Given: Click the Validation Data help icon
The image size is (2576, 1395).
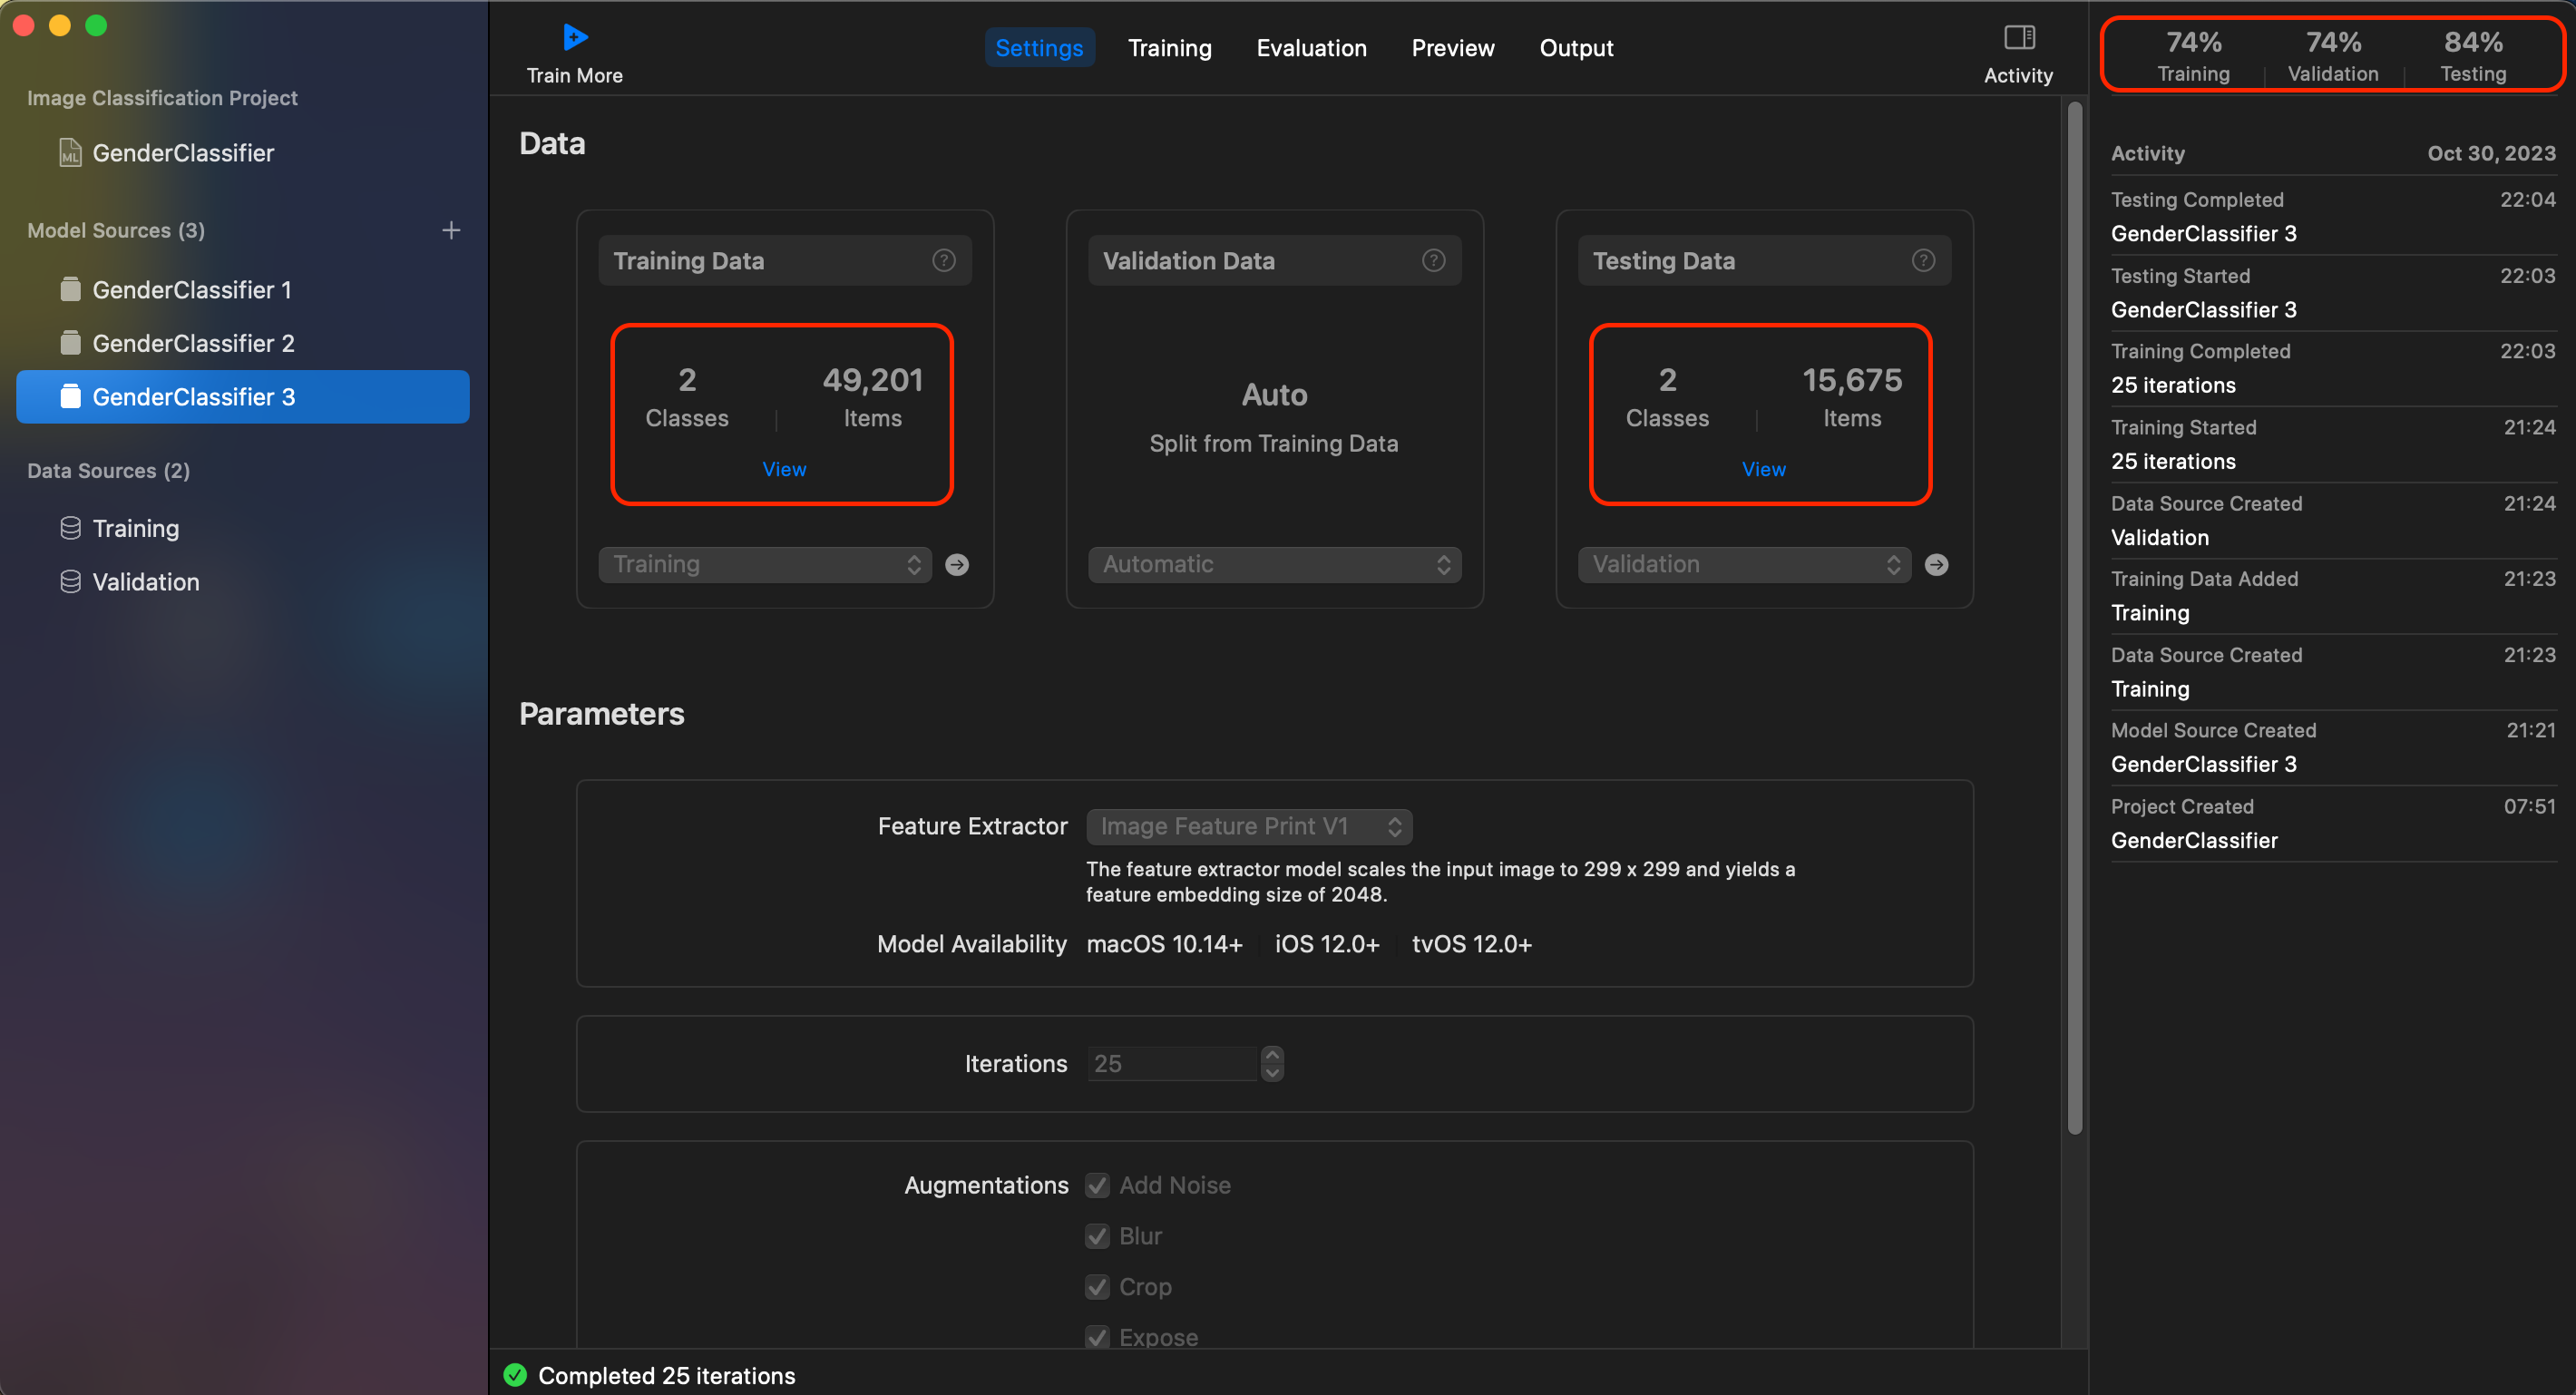Looking at the screenshot, I should (x=1433, y=261).
